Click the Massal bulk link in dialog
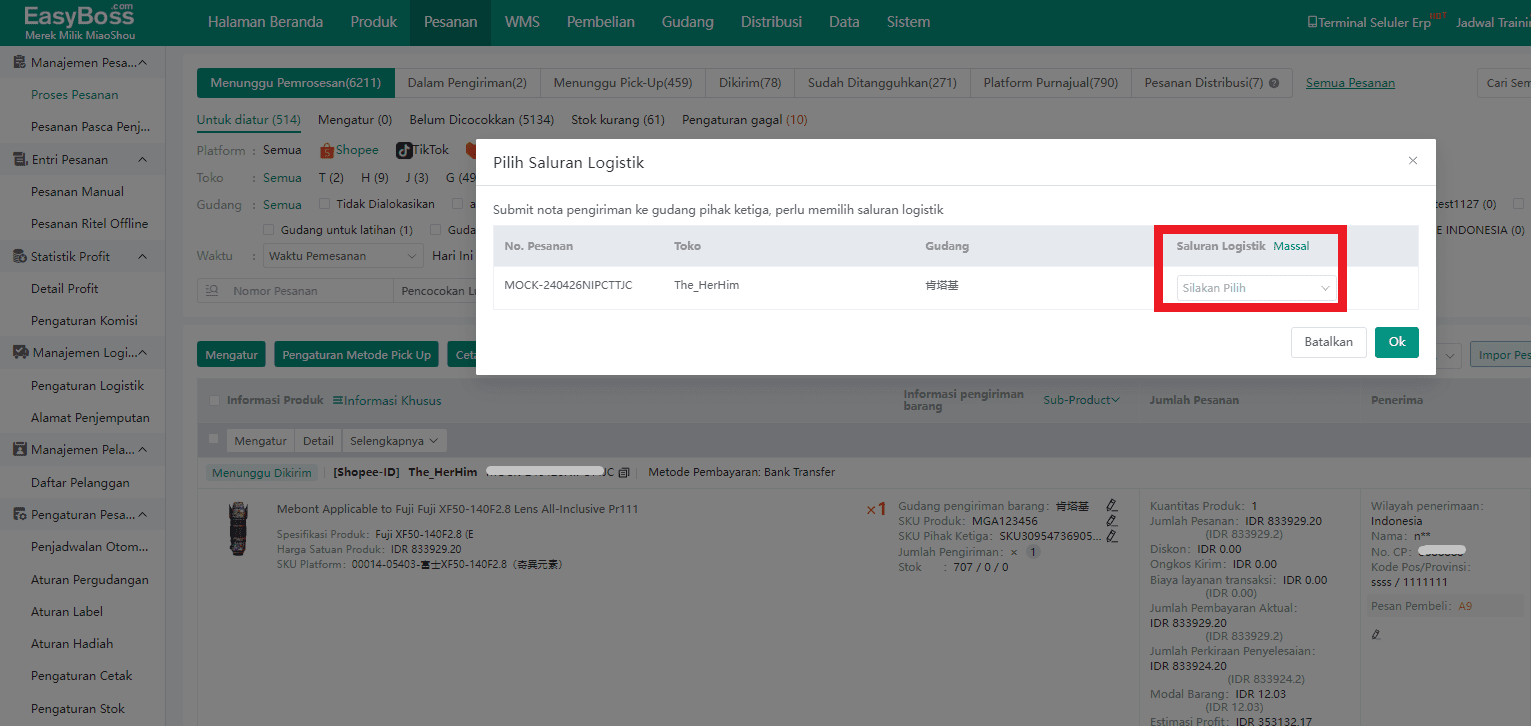The image size is (1531, 726). point(1291,246)
